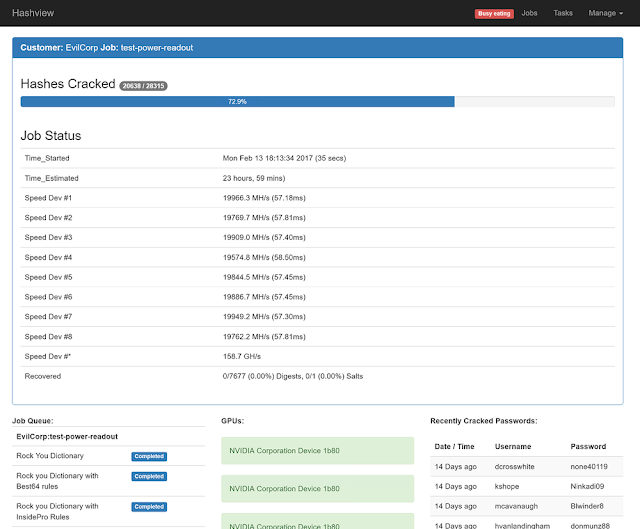Go to the Tasks page

click(563, 13)
